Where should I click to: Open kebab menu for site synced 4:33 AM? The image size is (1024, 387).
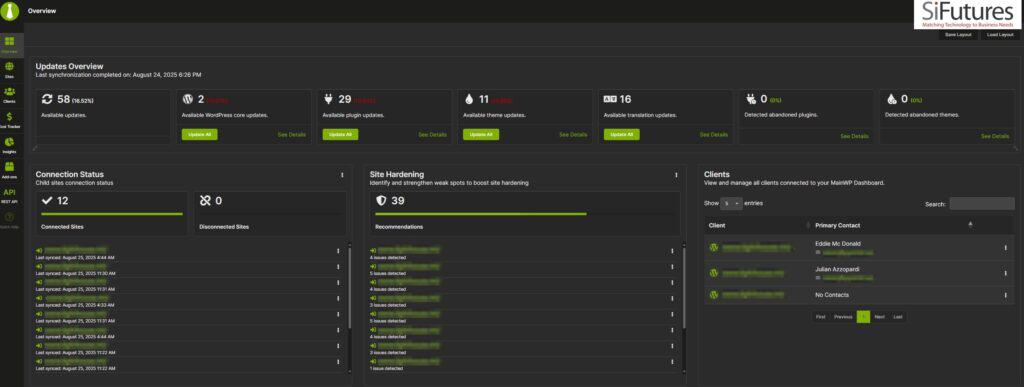pyautogui.click(x=338, y=298)
